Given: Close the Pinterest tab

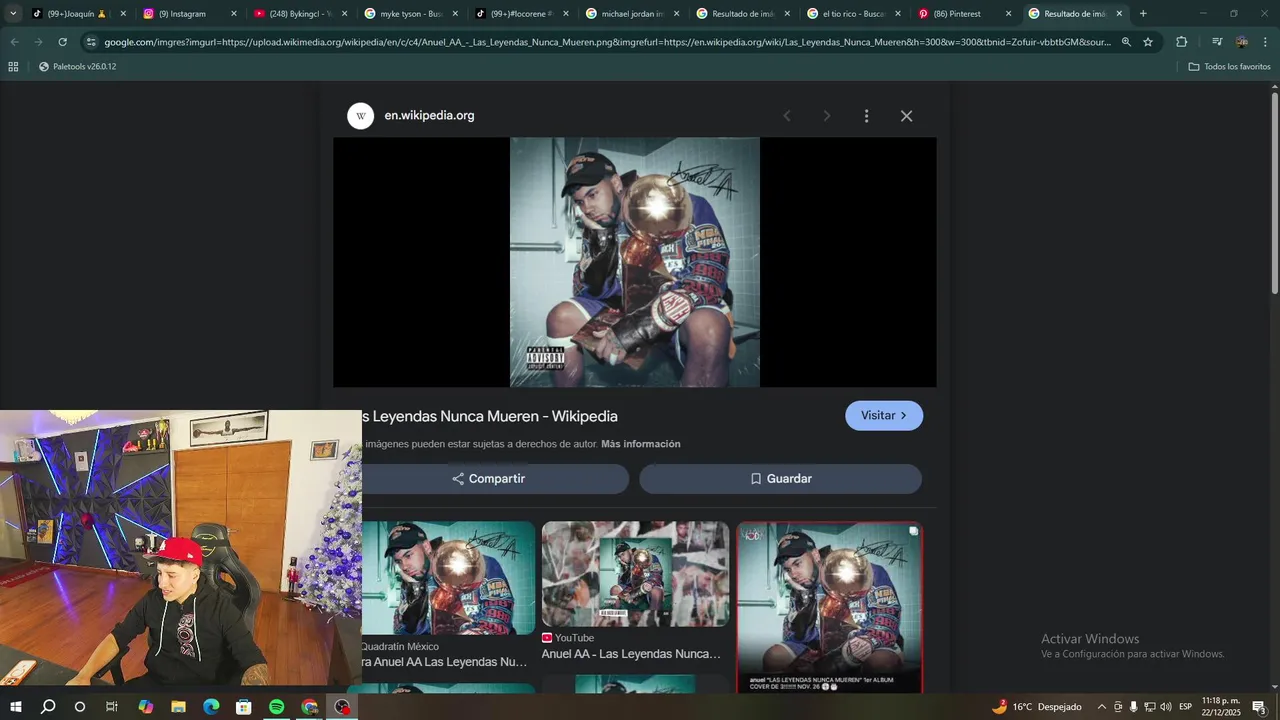Looking at the screenshot, I should point(1008,14).
